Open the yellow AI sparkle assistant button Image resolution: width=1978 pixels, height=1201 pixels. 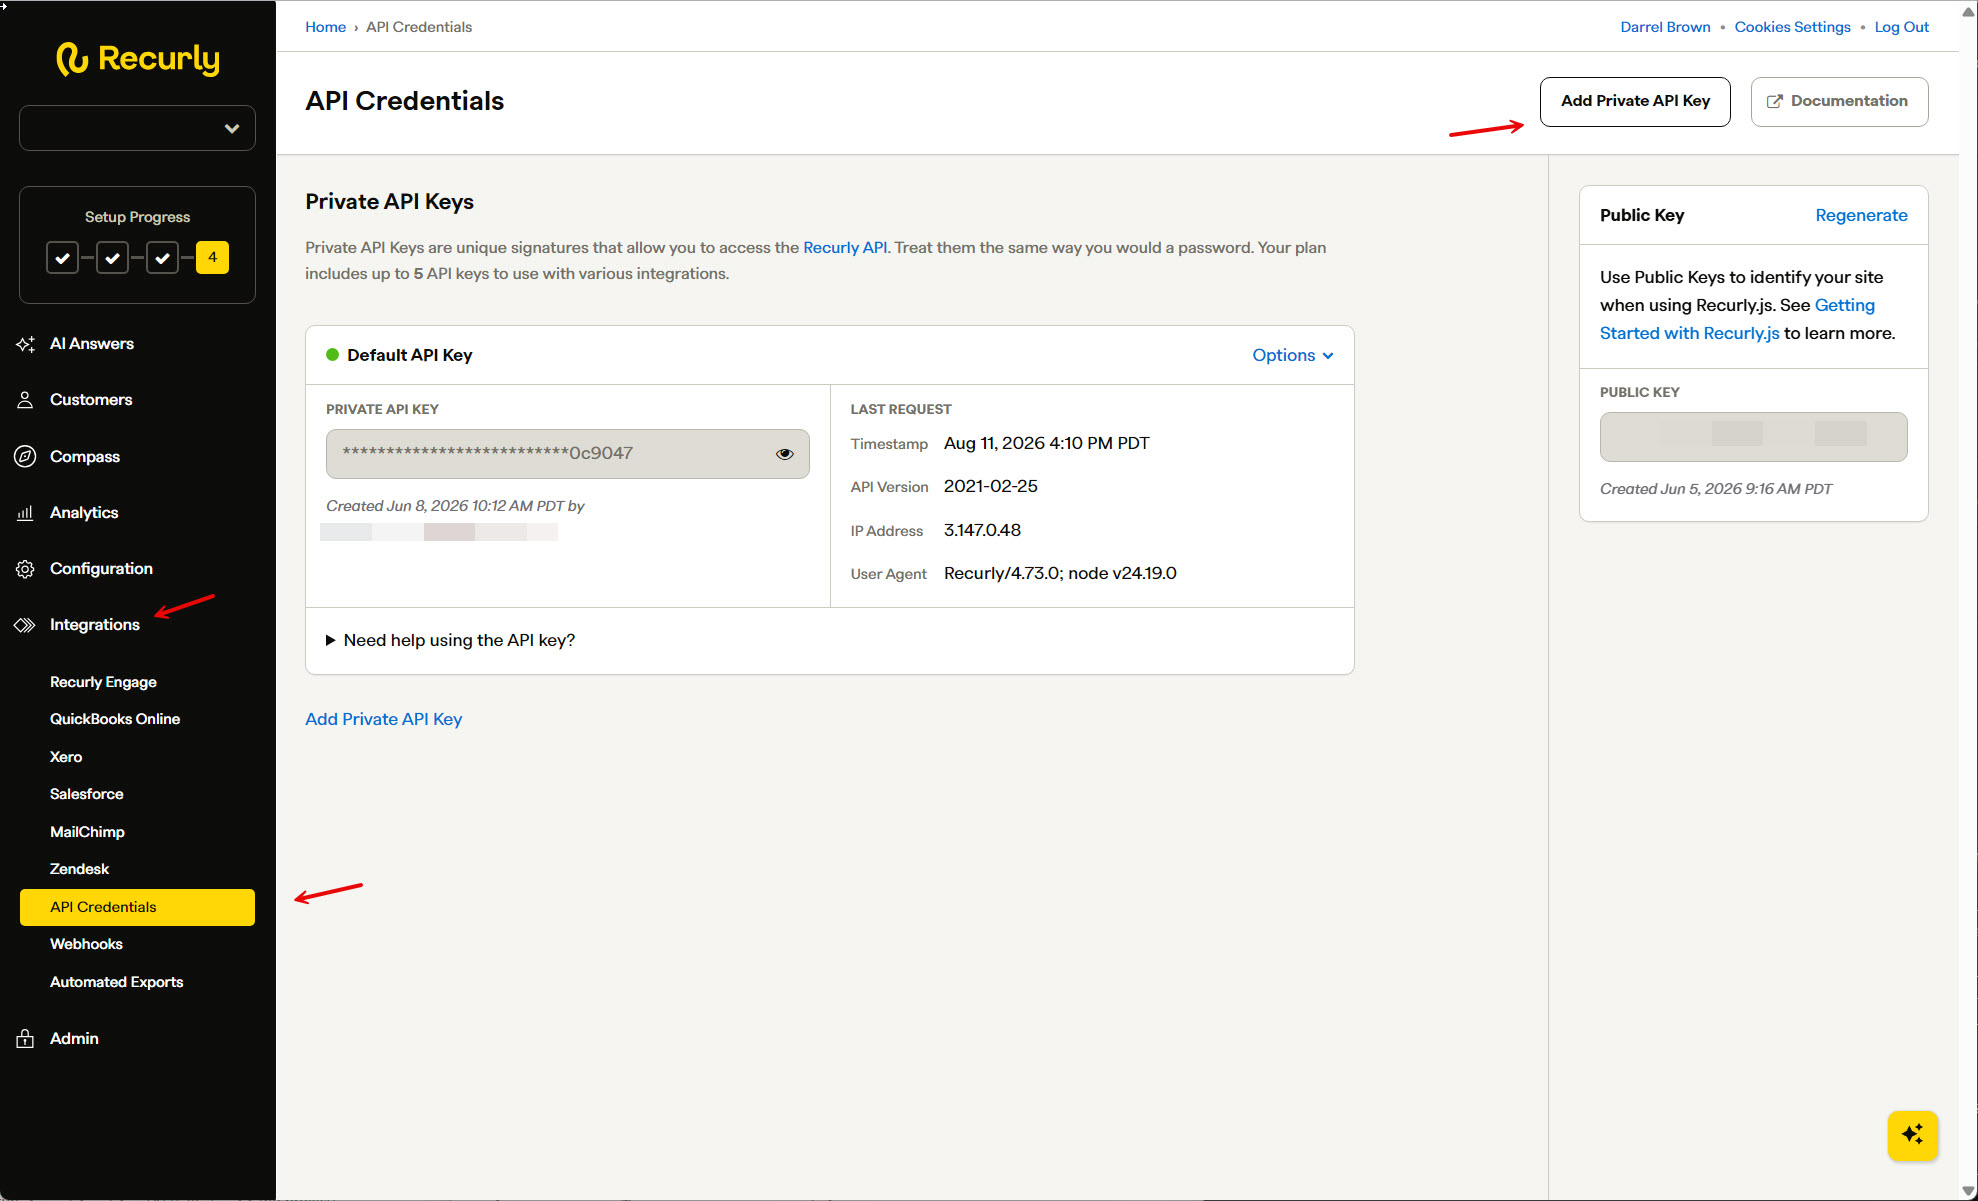[1912, 1135]
